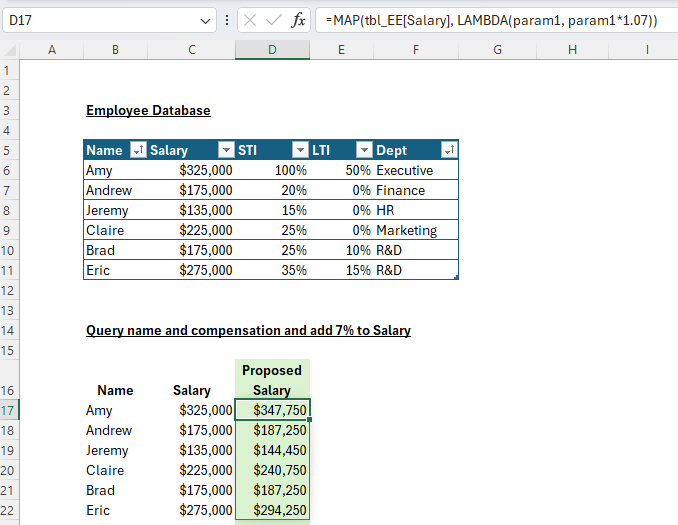Select Andrew's $187,250 proposed salary in row 18
Viewport: 678px width, 525px height.
pos(272,430)
